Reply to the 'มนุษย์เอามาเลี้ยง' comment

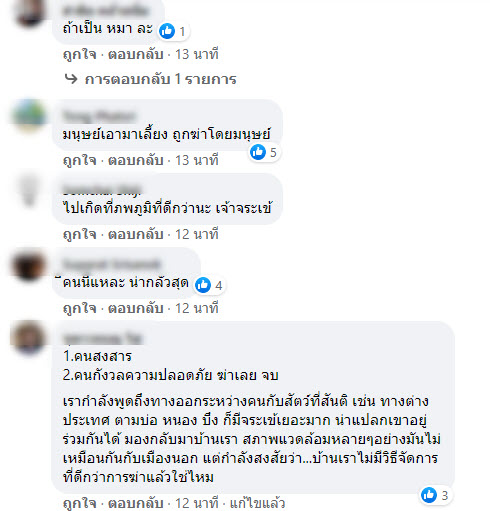pos(136,160)
